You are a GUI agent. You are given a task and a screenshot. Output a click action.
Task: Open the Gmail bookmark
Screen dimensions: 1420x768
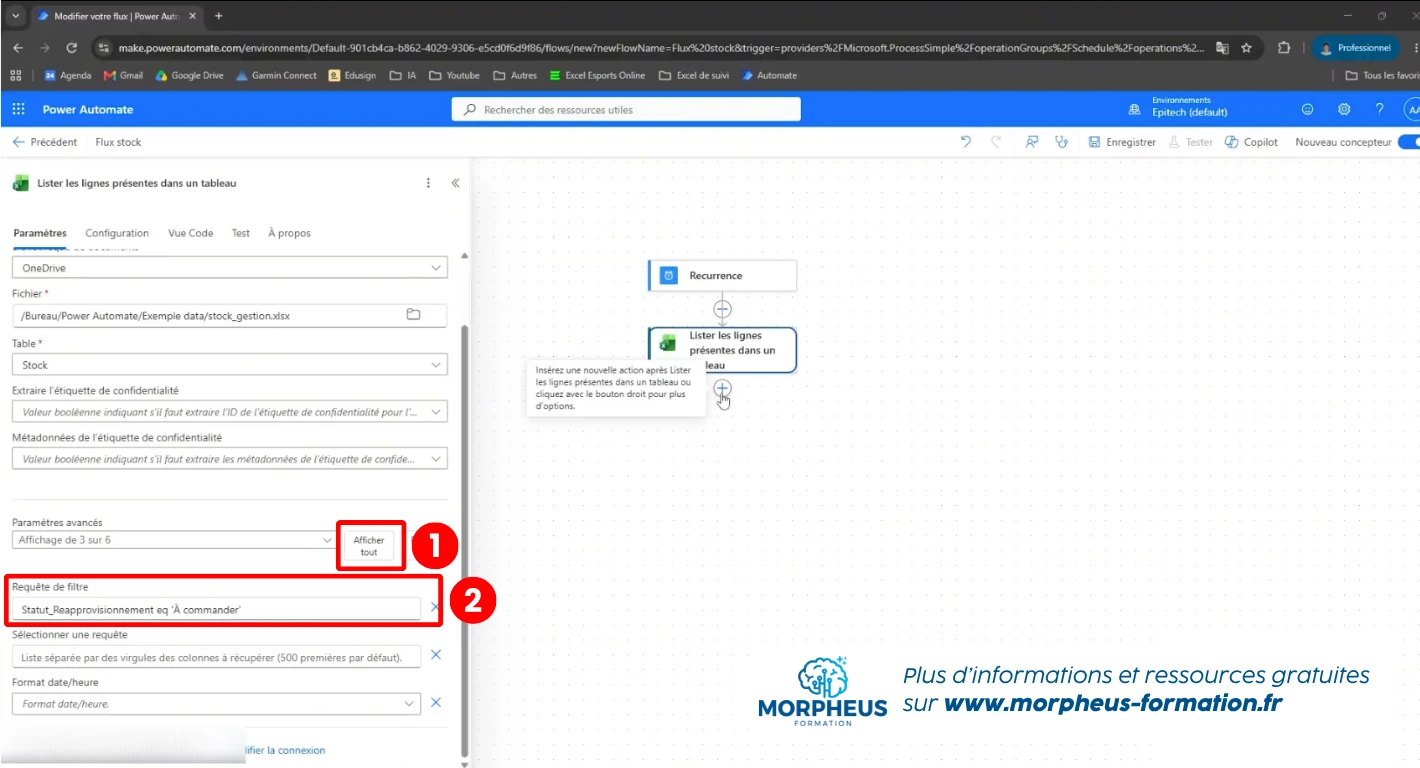pos(123,75)
